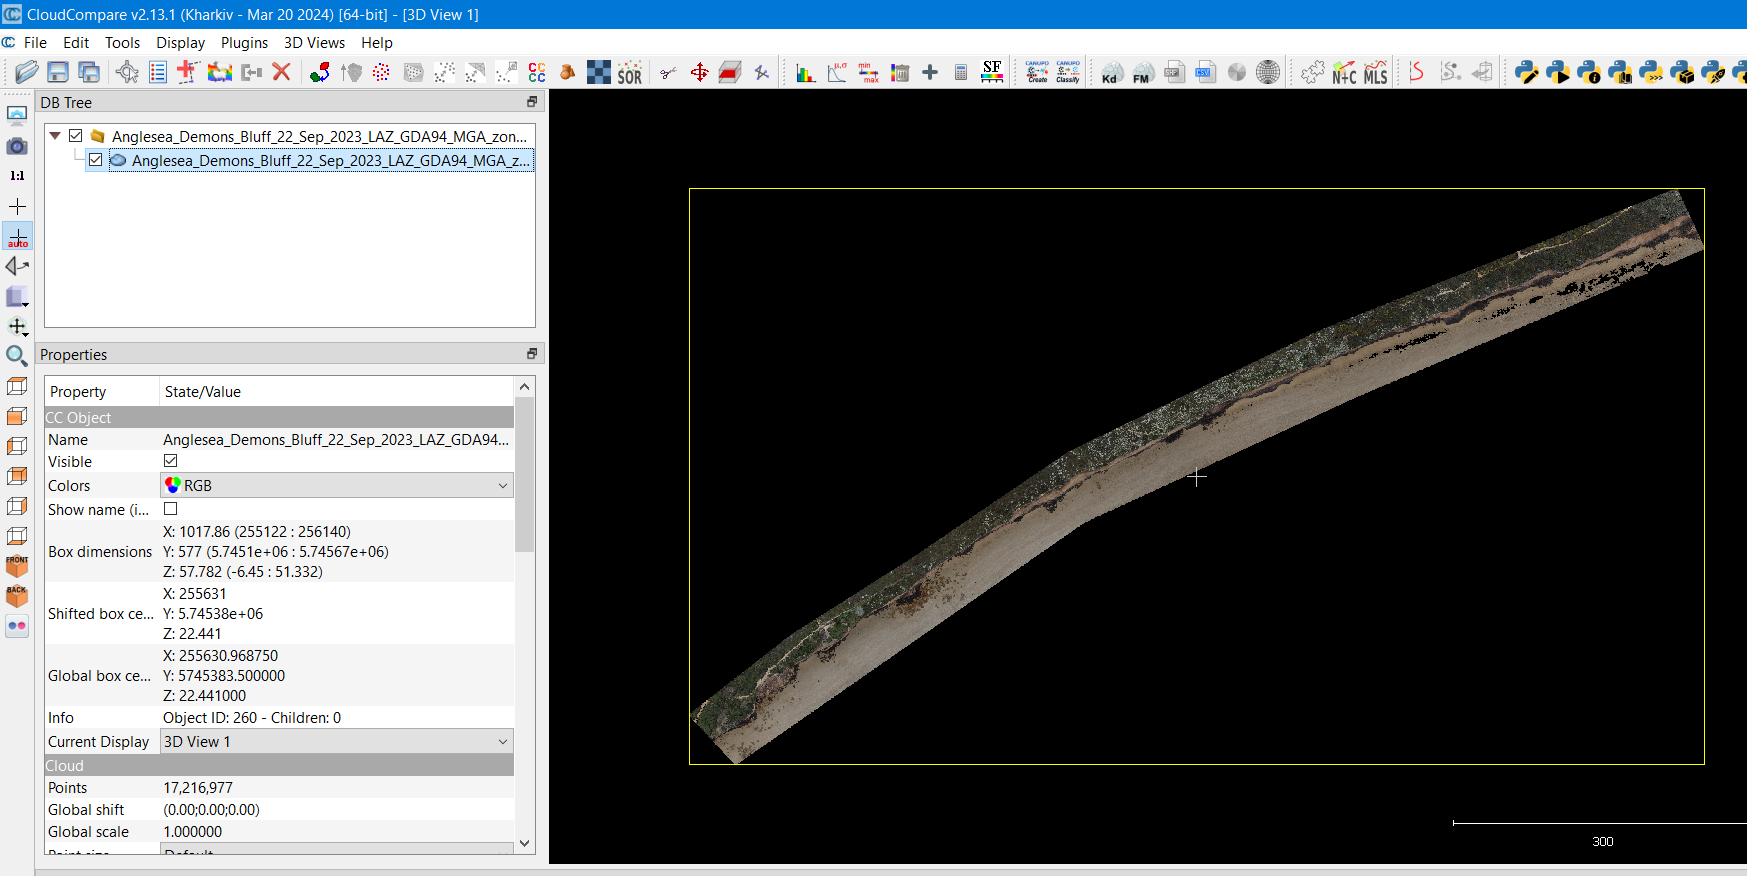Screen dimensions: 1747x876
Task: Uncheck the Visible property checkbox
Action: tap(171, 461)
